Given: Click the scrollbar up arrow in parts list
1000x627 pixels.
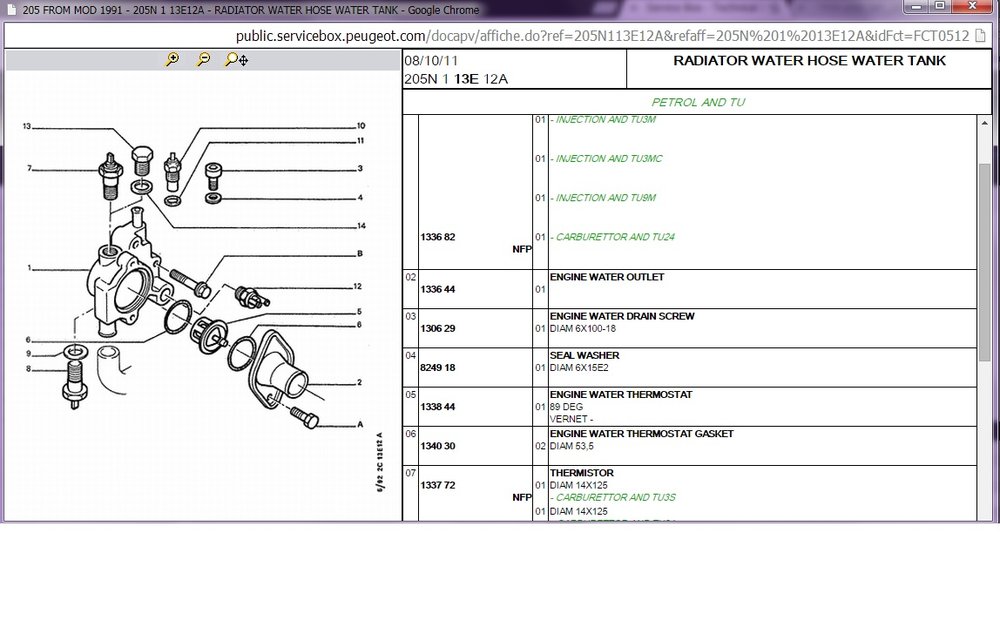Looking at the screenshot, I should [984, 122].
